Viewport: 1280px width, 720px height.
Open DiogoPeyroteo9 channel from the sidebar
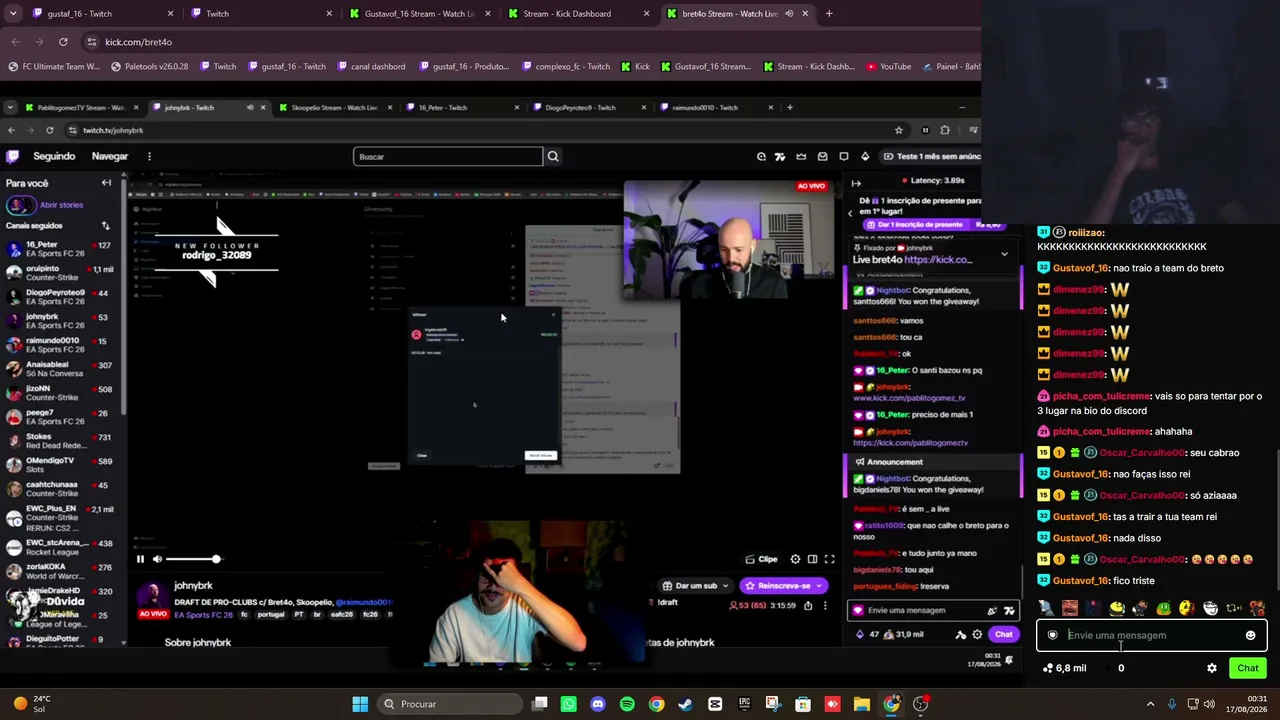coord(60,297)
